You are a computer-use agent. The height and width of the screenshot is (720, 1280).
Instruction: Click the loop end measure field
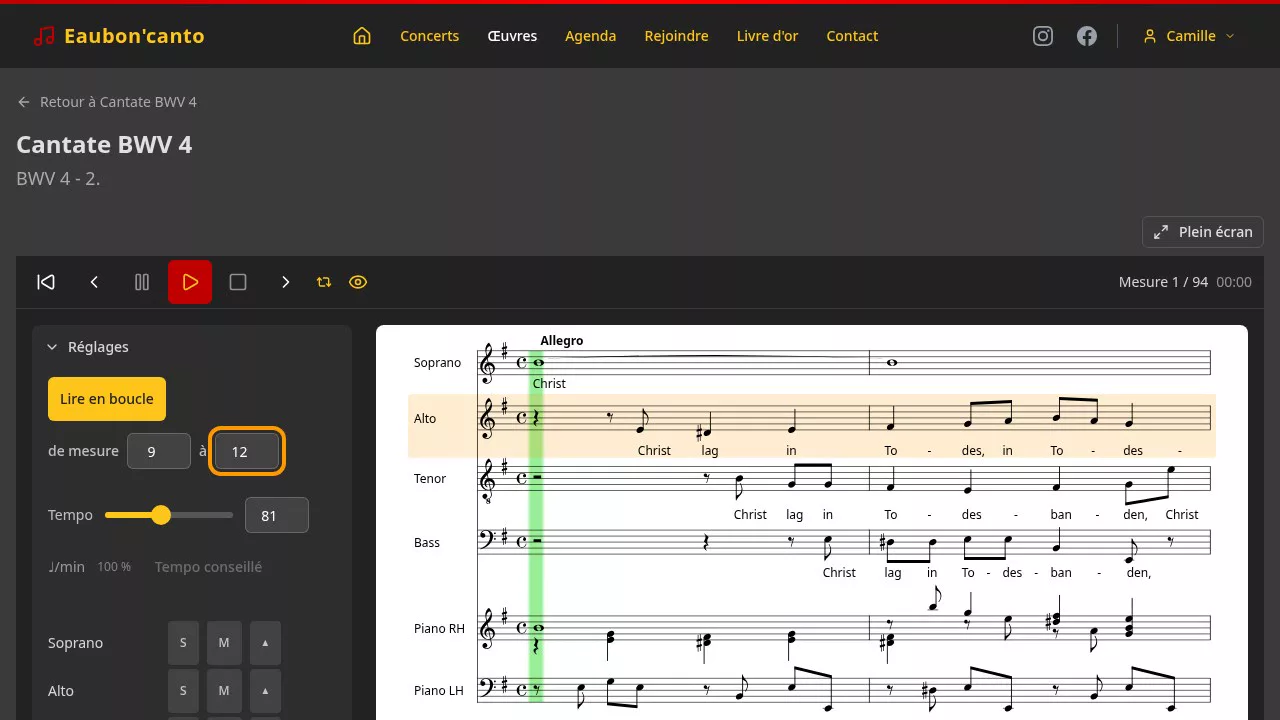tap(247, 451)
